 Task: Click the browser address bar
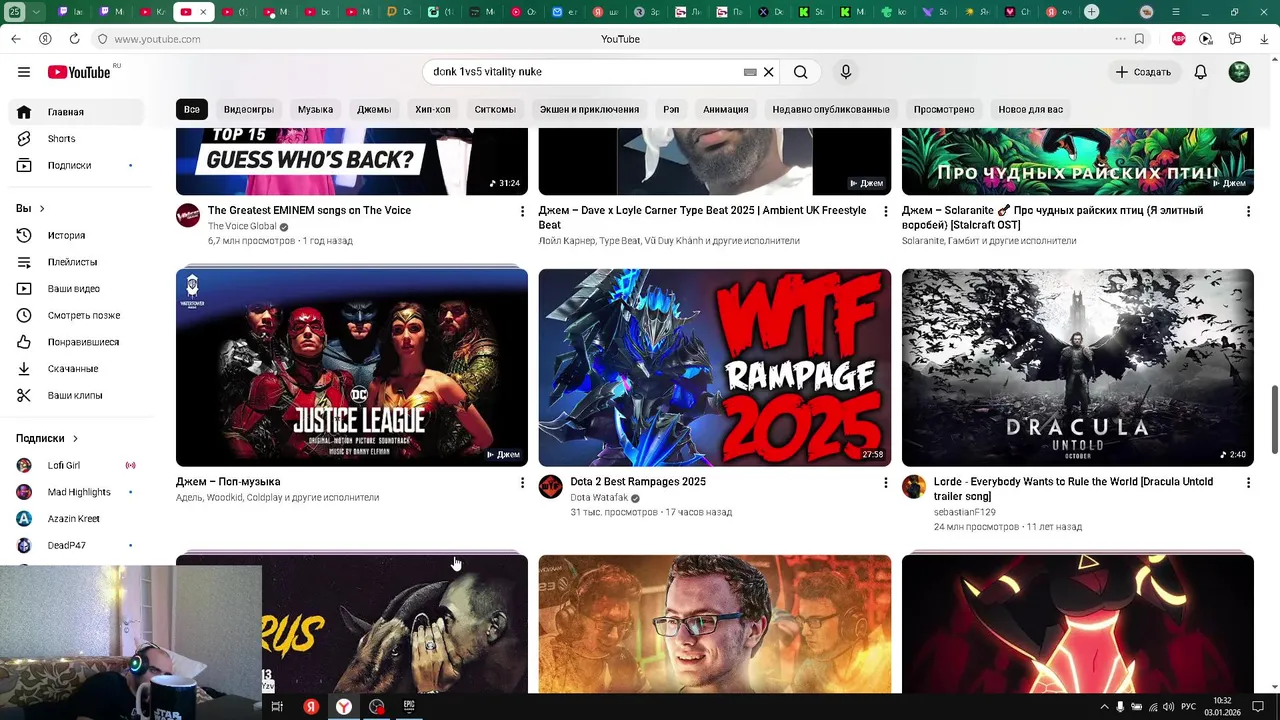(x=600, y=39)
